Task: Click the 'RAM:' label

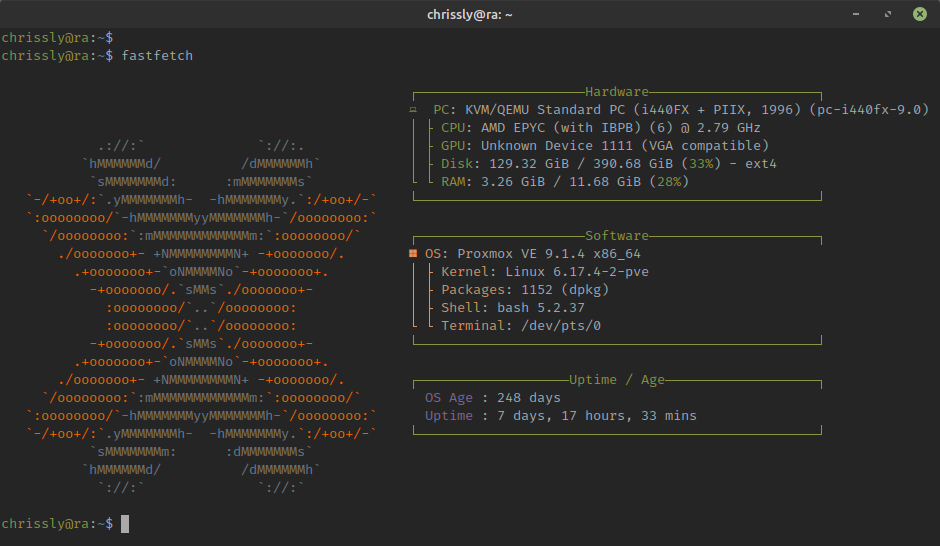Action: coord(457,182)
